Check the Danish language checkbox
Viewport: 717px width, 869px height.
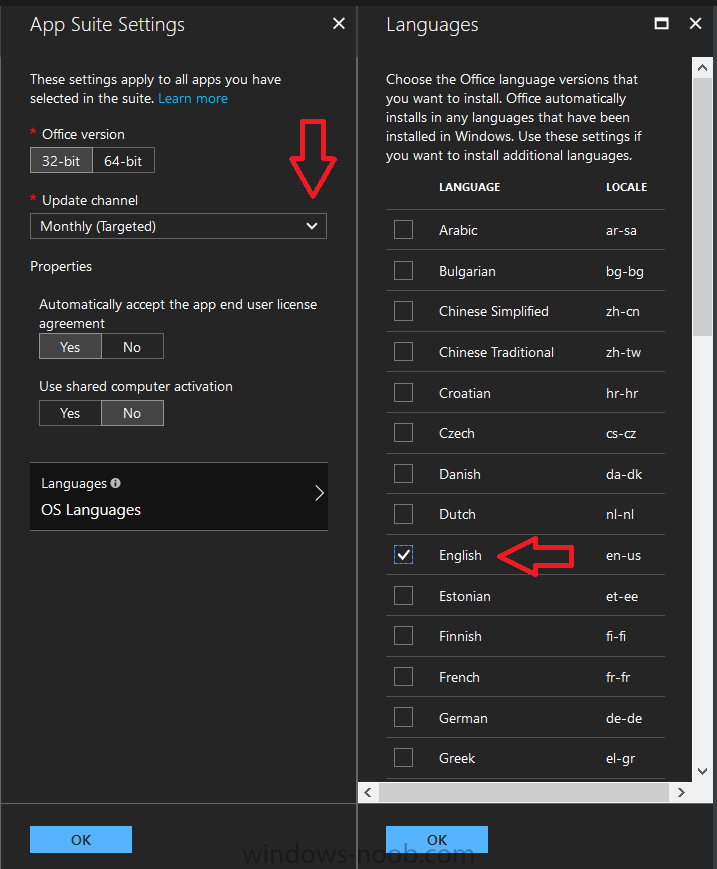pyautogui.click(x=403, y=473)
